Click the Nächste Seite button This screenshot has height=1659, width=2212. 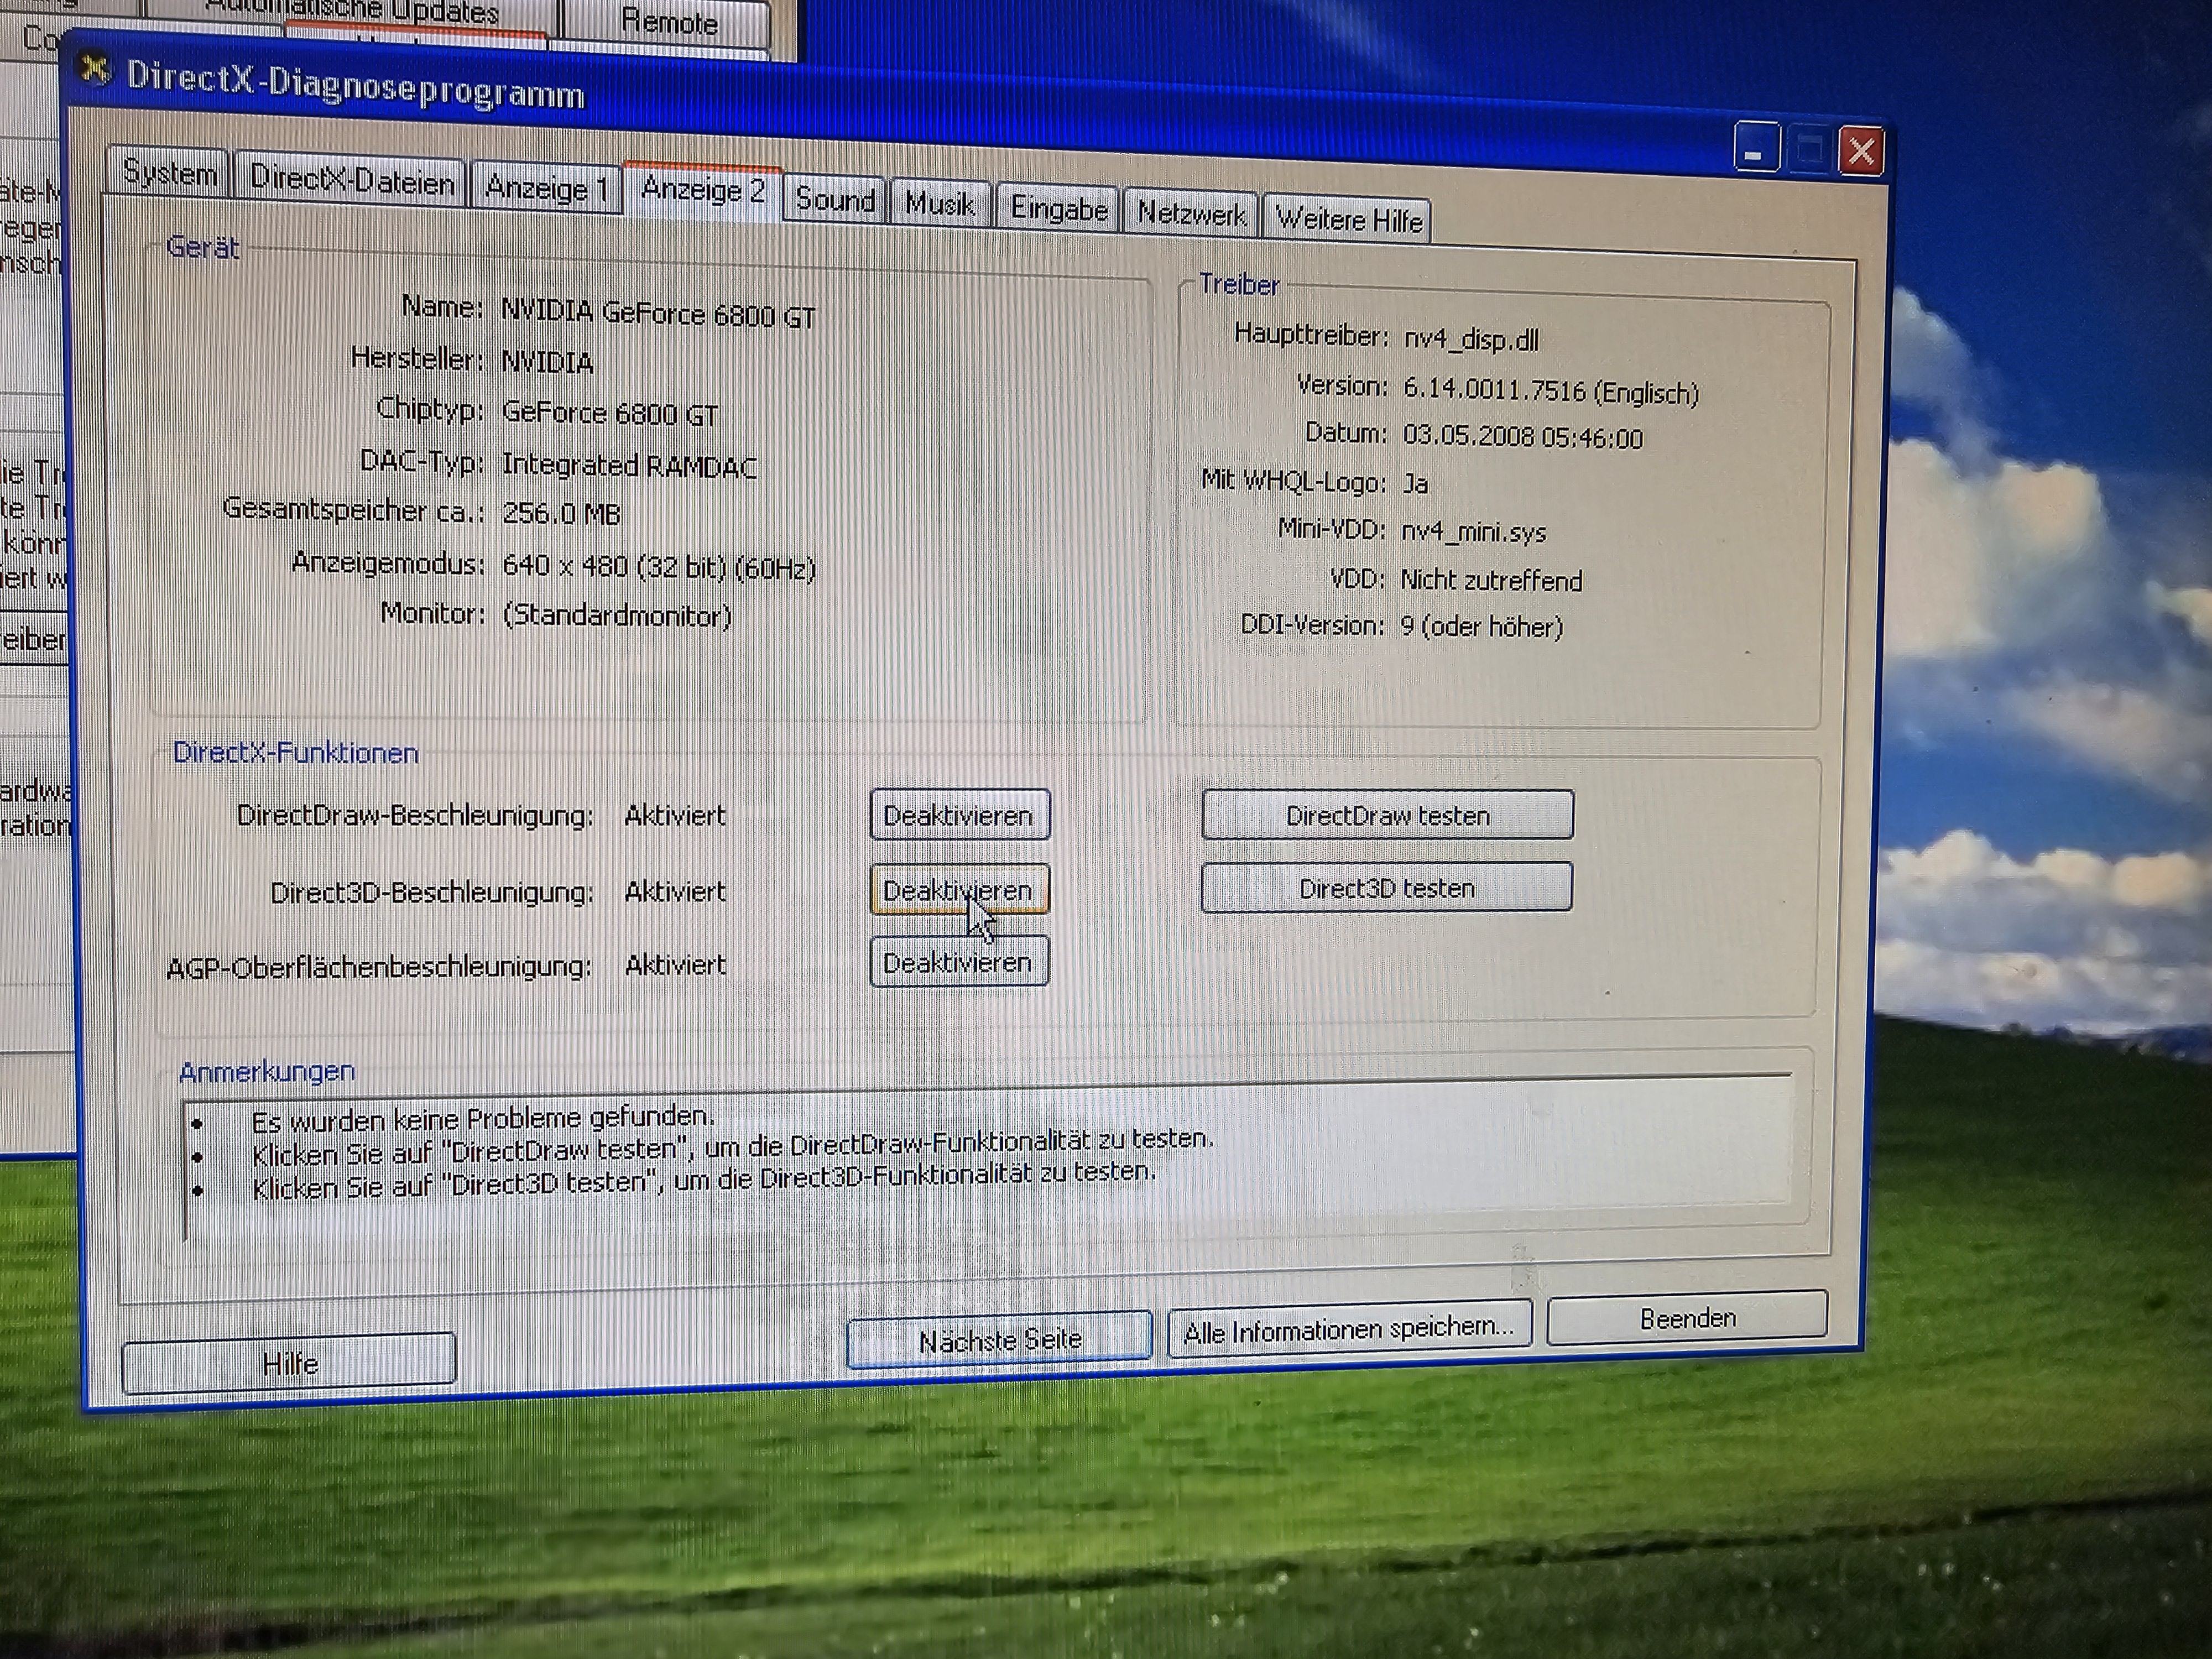[999, 1339]
